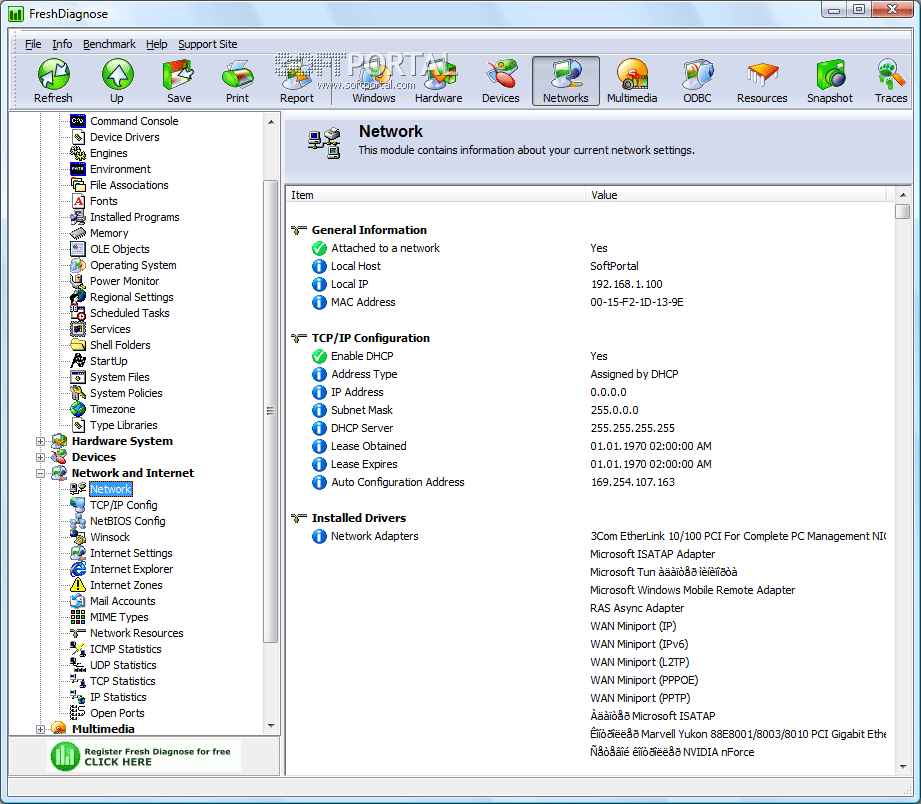Select MIME Types tree item
Image resolution: width=921 pixels, height=804 pixels.
pos(110,617)
